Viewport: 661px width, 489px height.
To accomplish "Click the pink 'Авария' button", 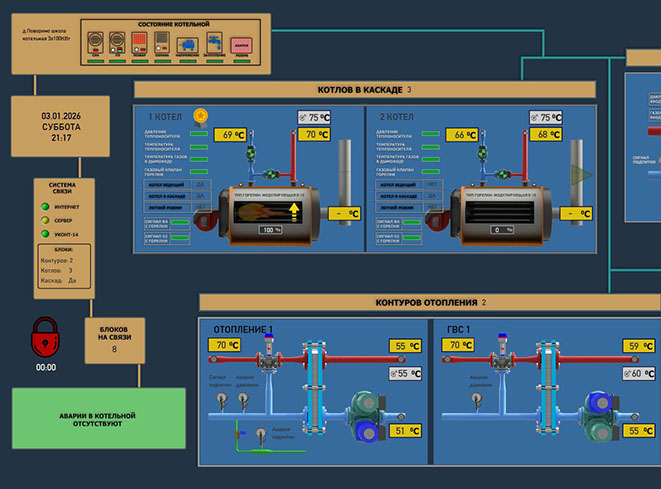I will pos(242,45).
